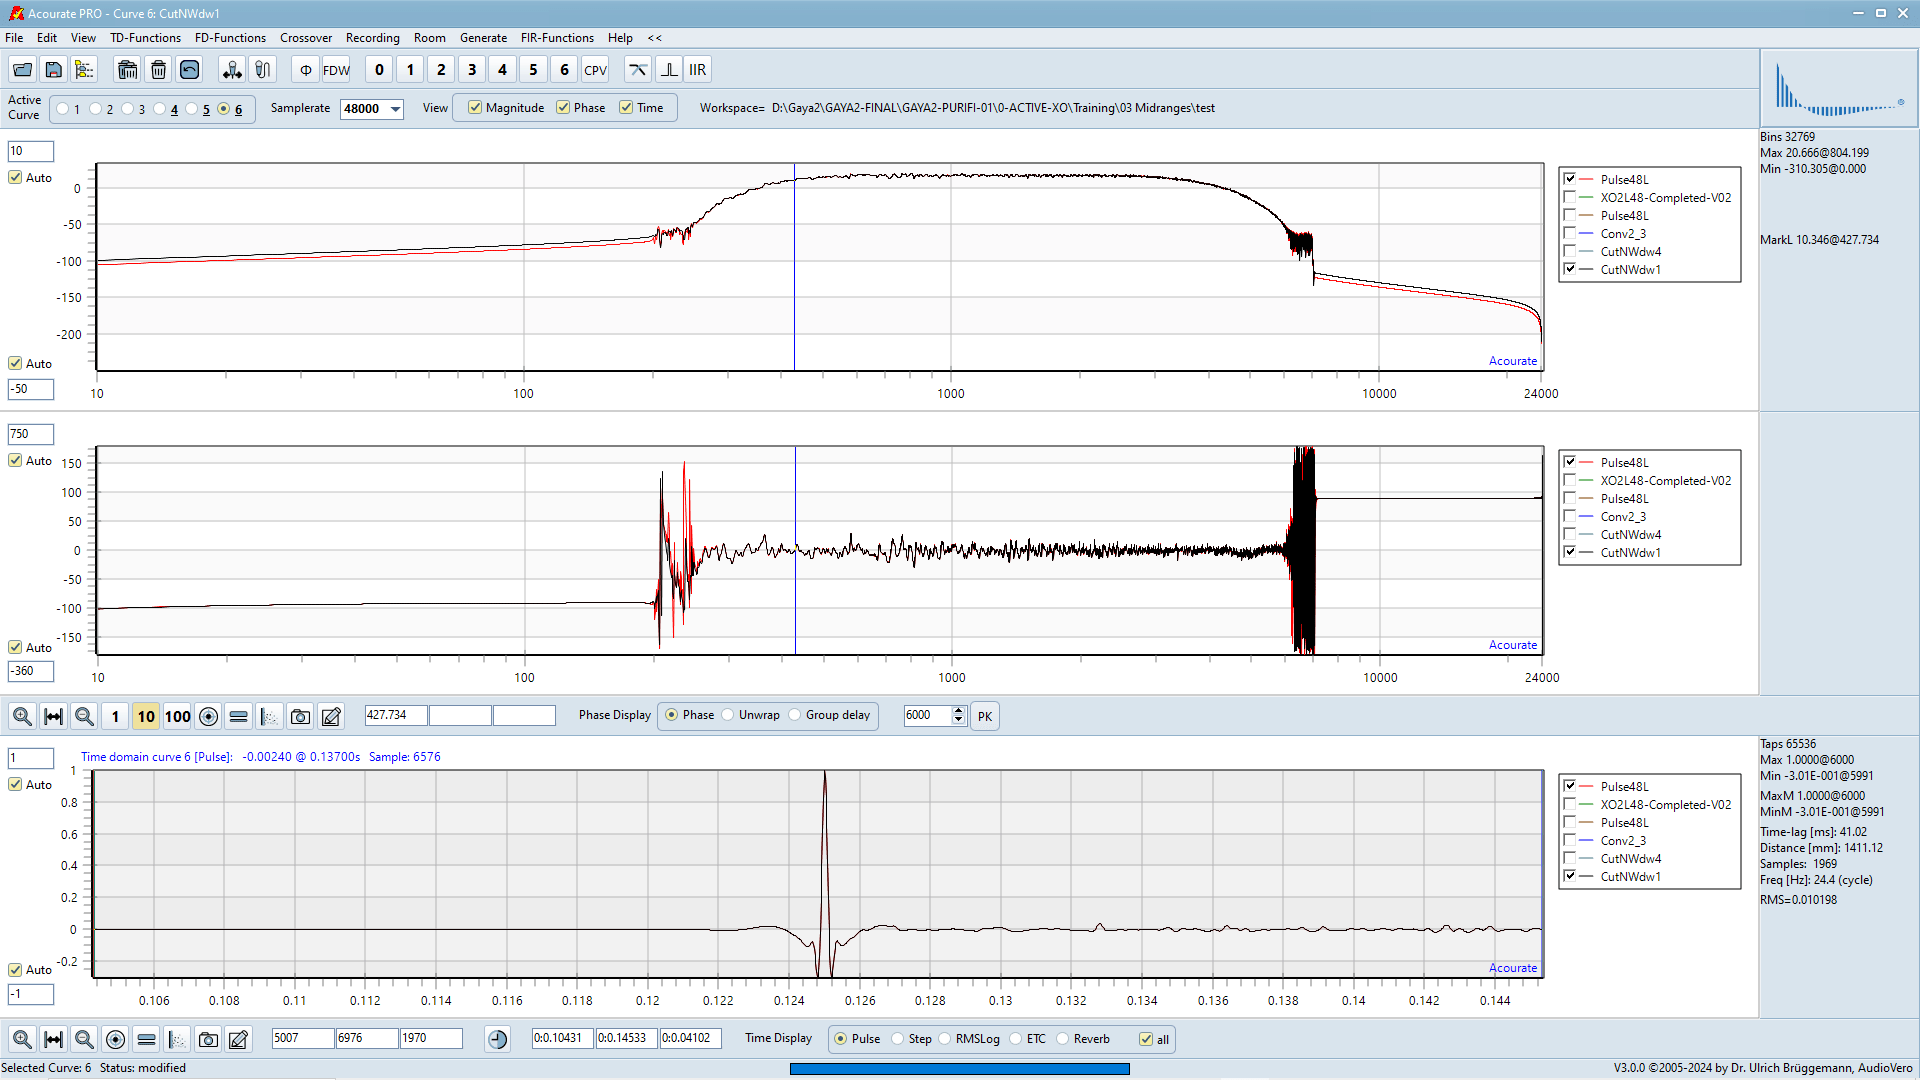Select curve slot 3 in the toolbar
This screenshot has height=1080, width=1920.
pyautogui.click(x=472, y=70)
